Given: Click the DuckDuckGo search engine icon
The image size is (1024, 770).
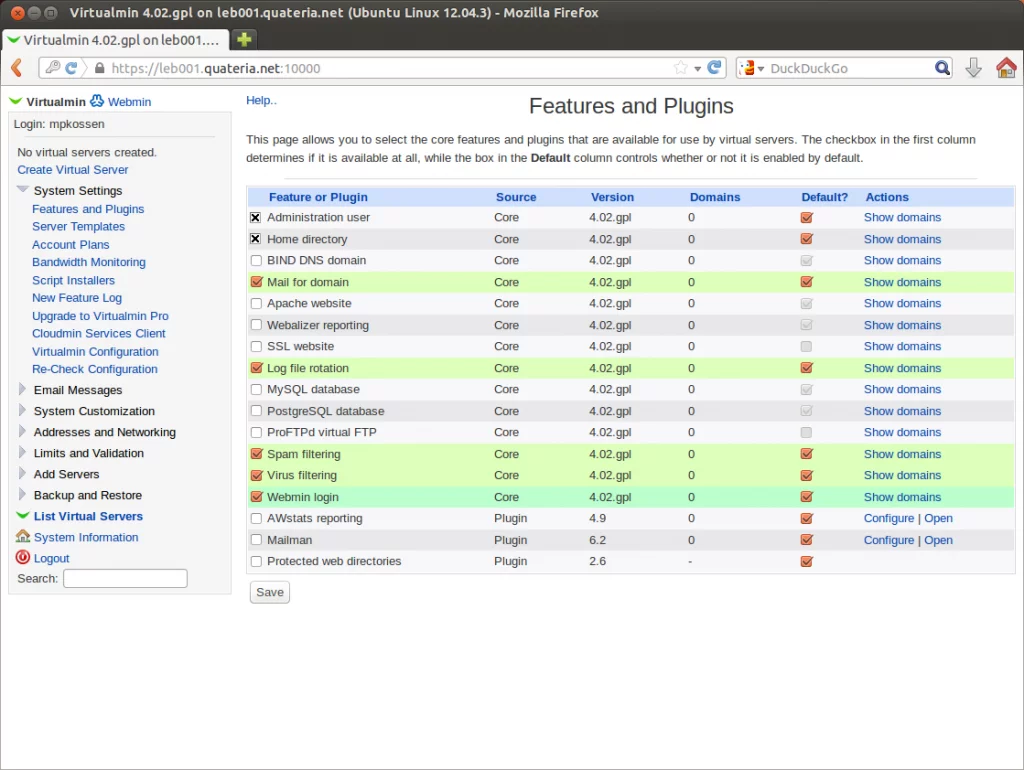Looking at the screenshot, I should 748,67.
